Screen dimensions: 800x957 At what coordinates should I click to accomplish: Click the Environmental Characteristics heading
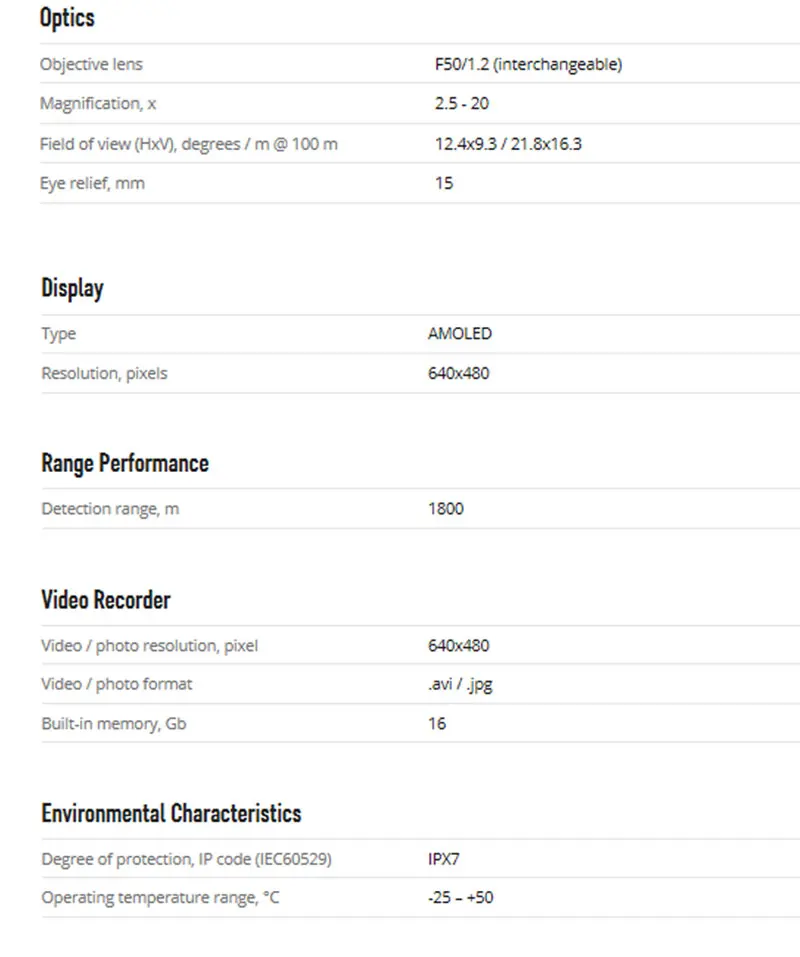pyautogui.click(x=171, y=813)
